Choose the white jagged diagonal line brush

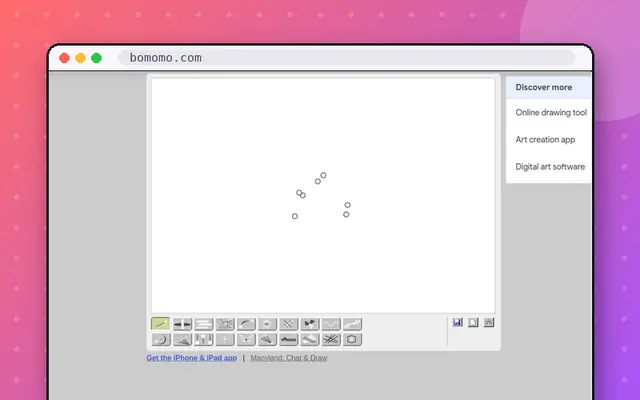[352, 324]
